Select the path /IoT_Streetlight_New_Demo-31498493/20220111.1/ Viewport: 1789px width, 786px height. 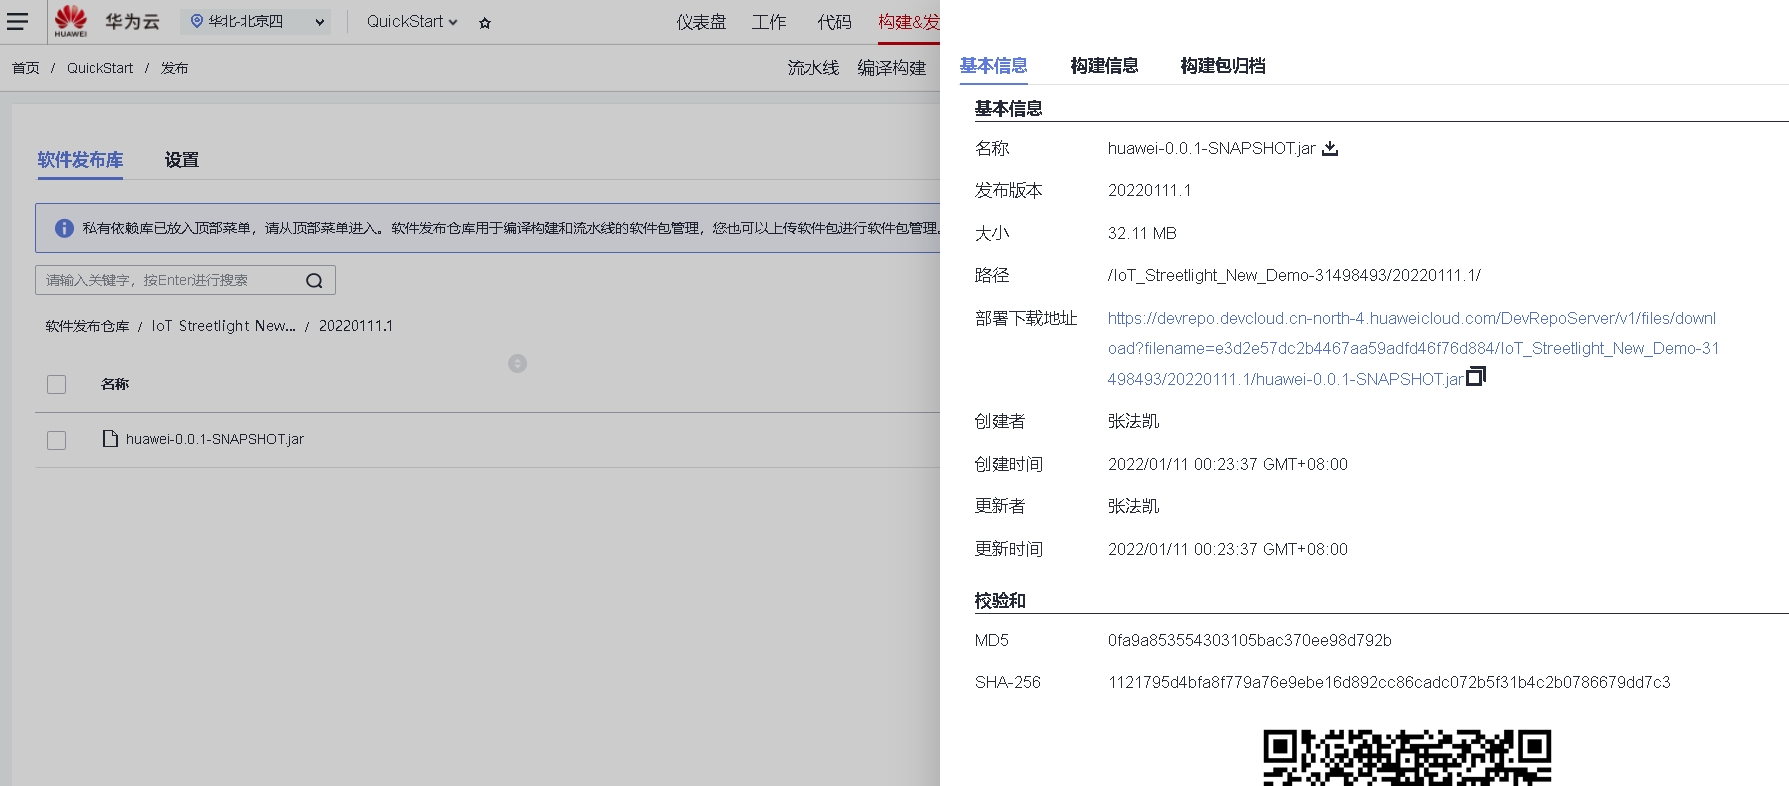pyautogui.click(x=1294, y=275)
